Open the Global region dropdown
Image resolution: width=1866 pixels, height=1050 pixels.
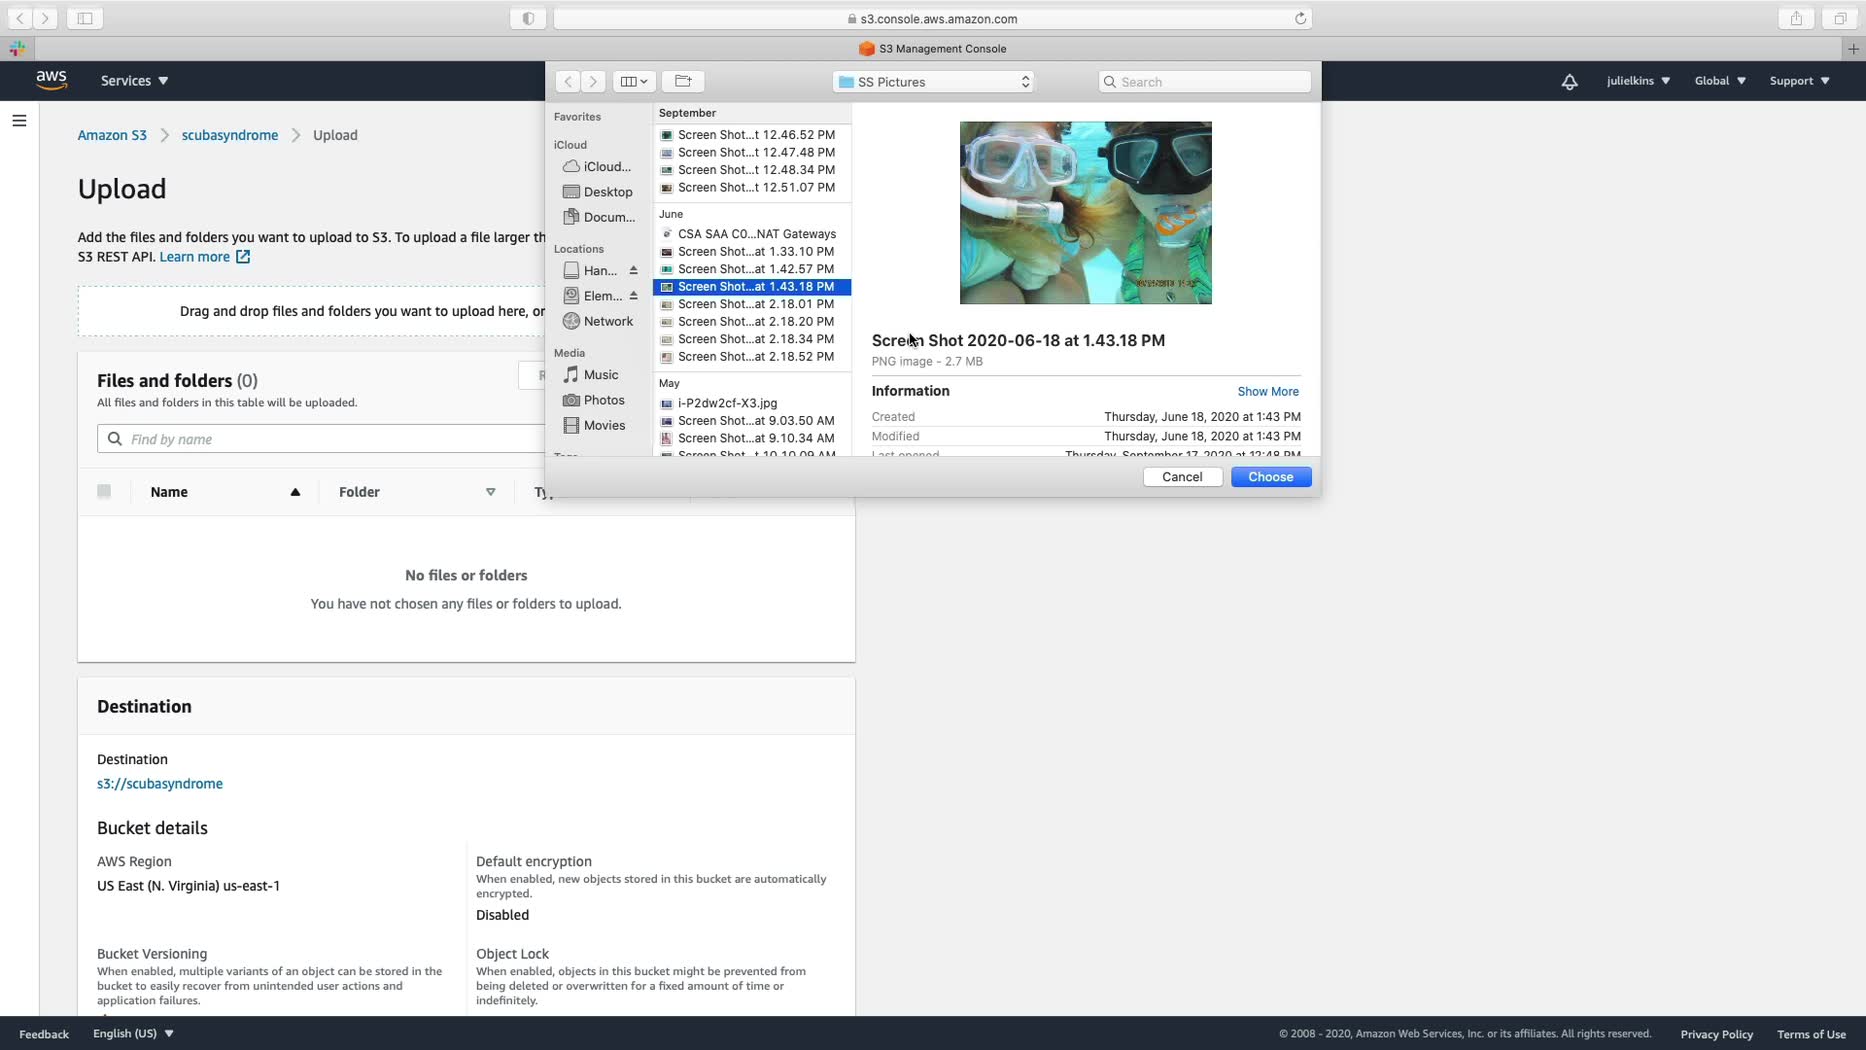pyautogui.click(x=1720, y=81)
